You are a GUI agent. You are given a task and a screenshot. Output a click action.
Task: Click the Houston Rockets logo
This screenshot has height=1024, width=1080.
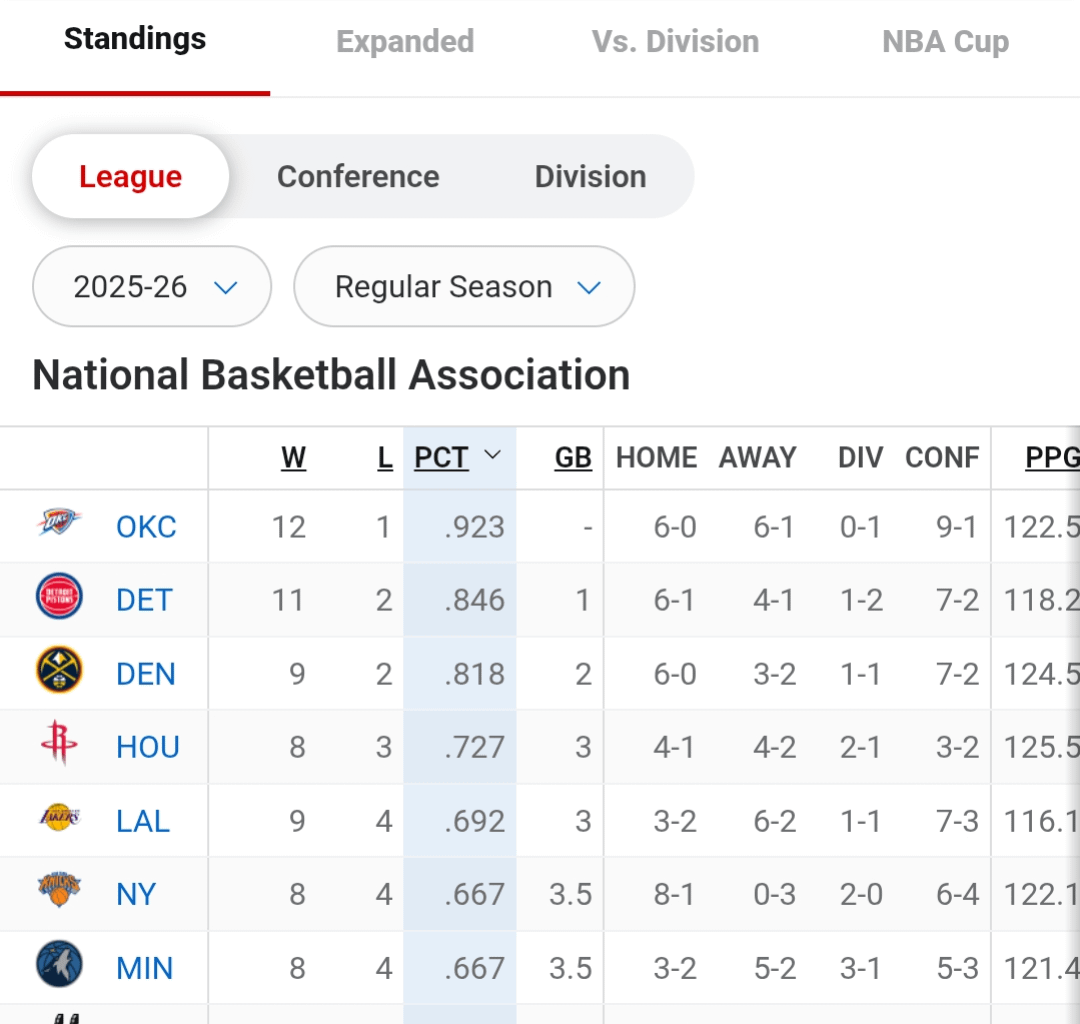tap(59, 746)
